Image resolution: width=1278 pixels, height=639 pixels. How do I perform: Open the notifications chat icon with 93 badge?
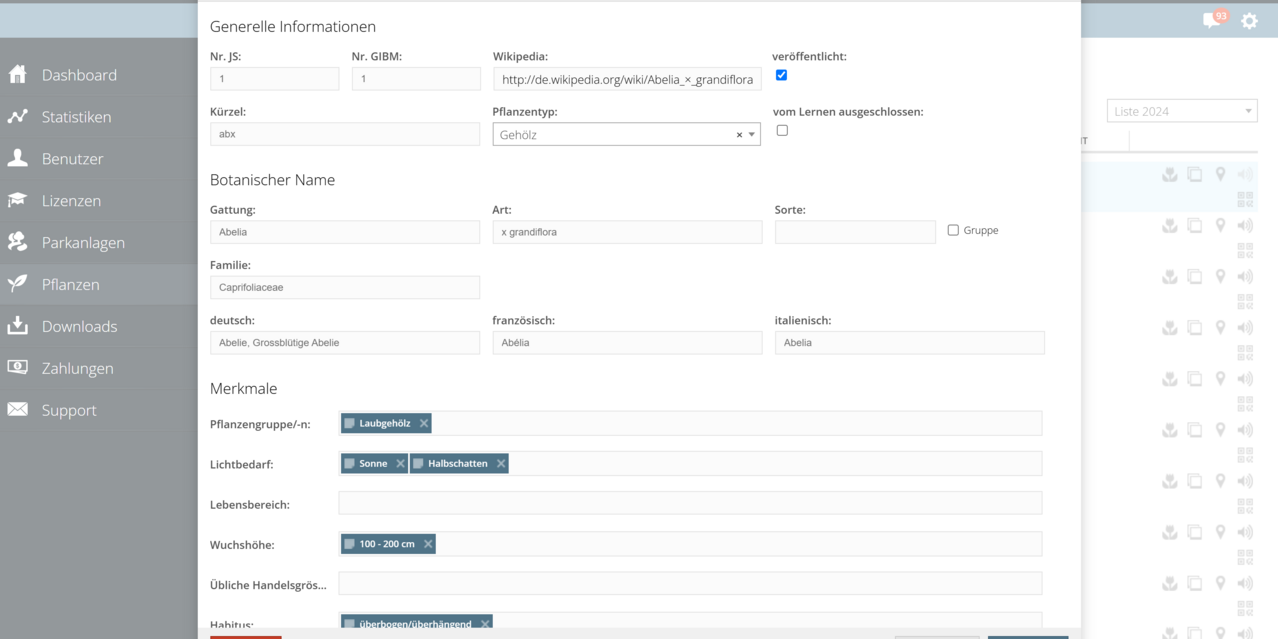coord(1215,19)
